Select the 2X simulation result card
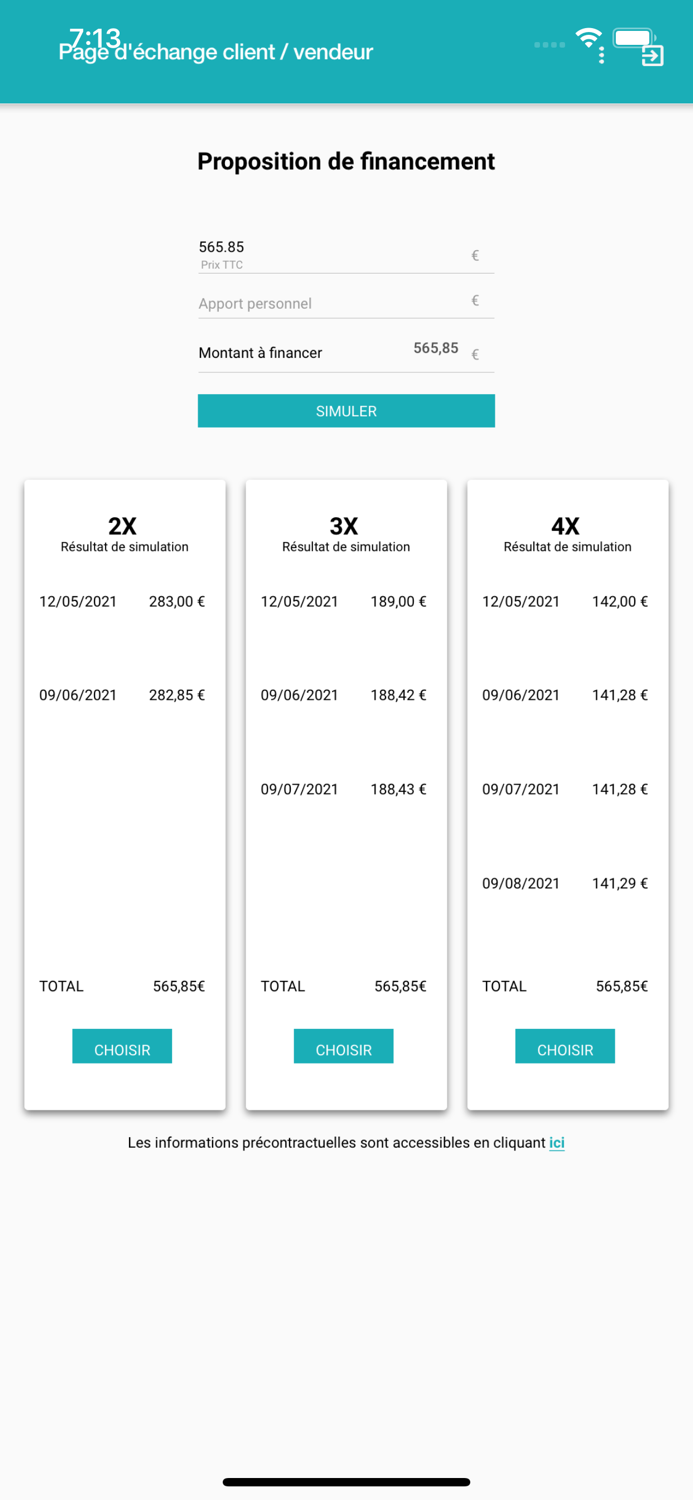This screenshot has width=693, height=1500. point(124,793)
